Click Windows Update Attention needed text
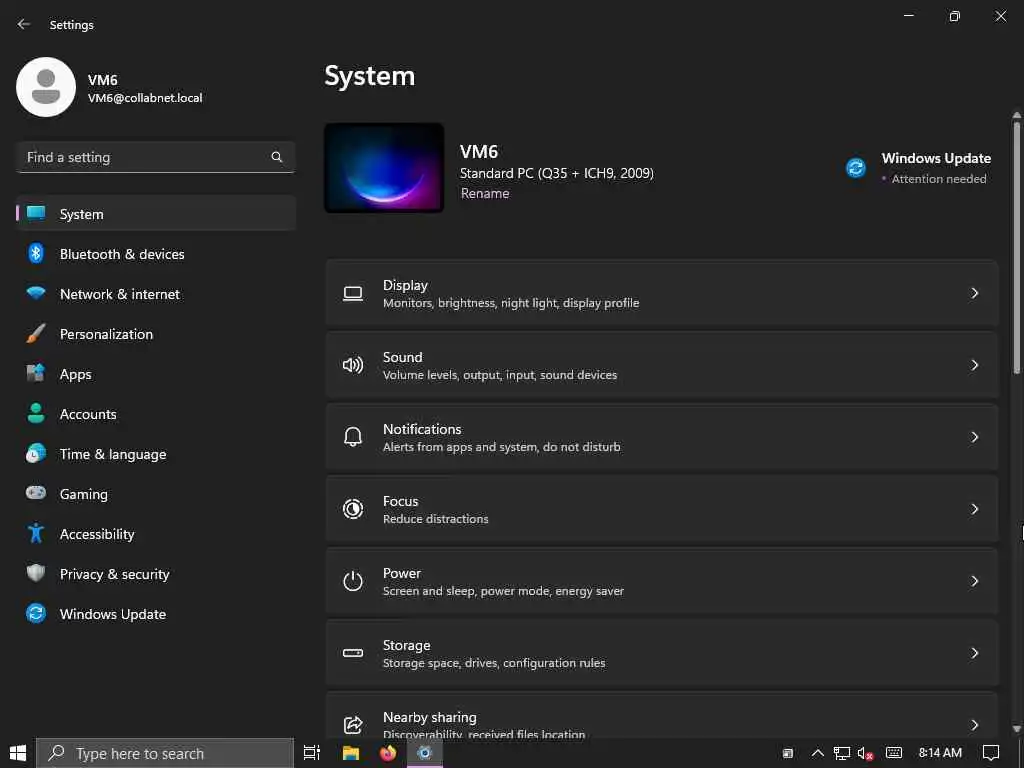The height and width of the screenshot is (768, 1024). click(938, 179)
